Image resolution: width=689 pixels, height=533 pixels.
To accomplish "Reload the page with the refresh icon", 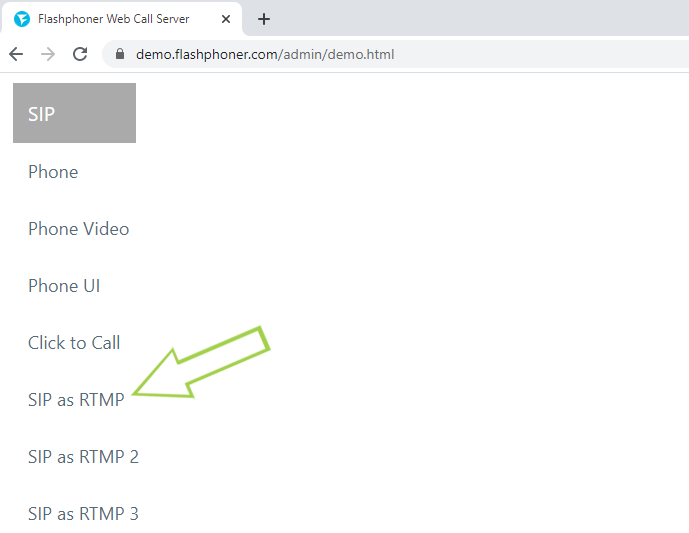I will coord(80,54).
